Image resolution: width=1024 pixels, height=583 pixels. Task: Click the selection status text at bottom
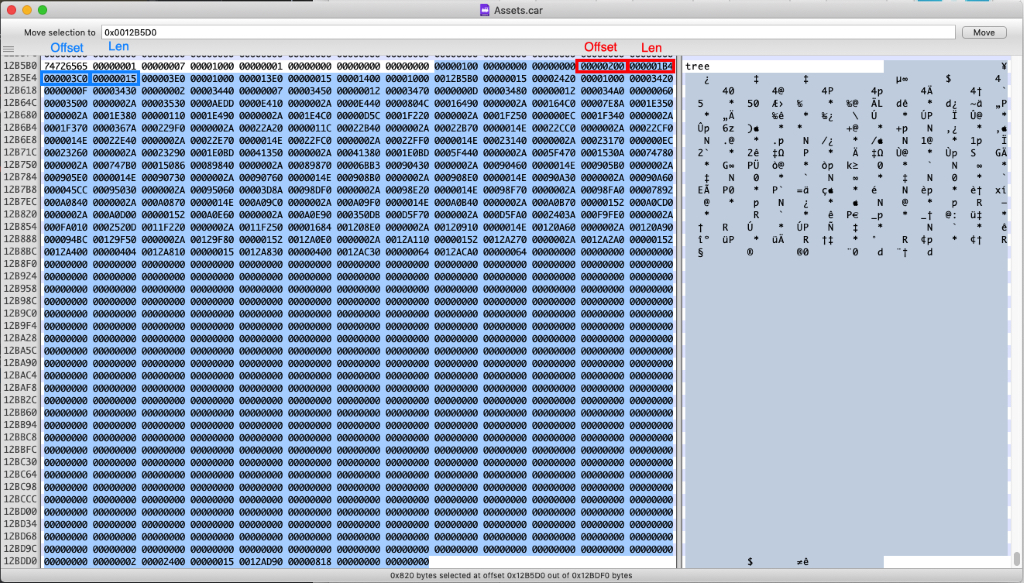pos(511,575)
